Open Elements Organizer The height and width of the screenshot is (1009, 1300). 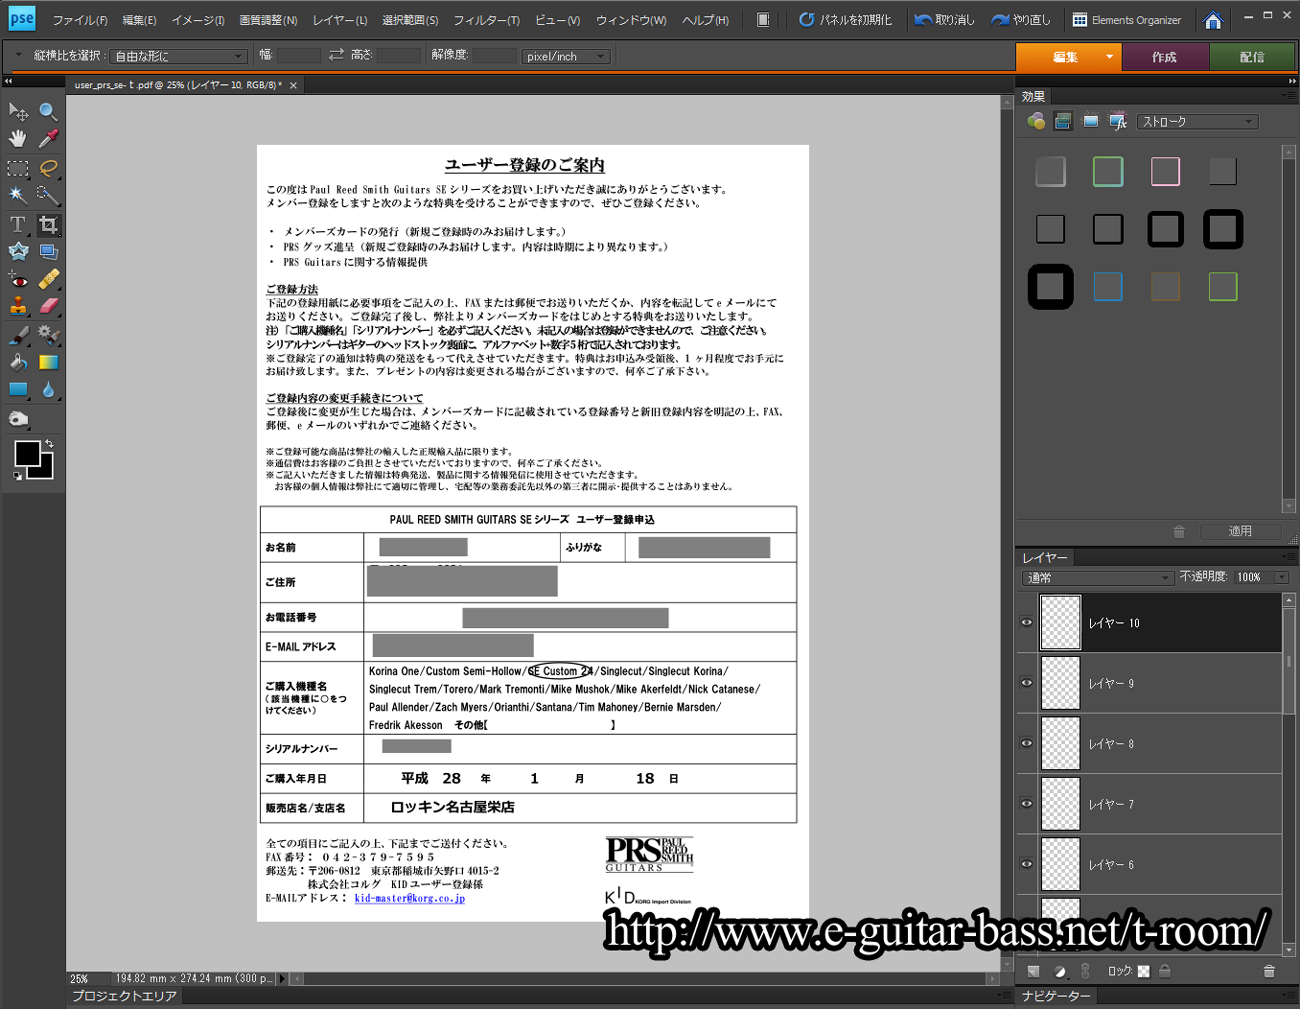[x=1127, y=20]
